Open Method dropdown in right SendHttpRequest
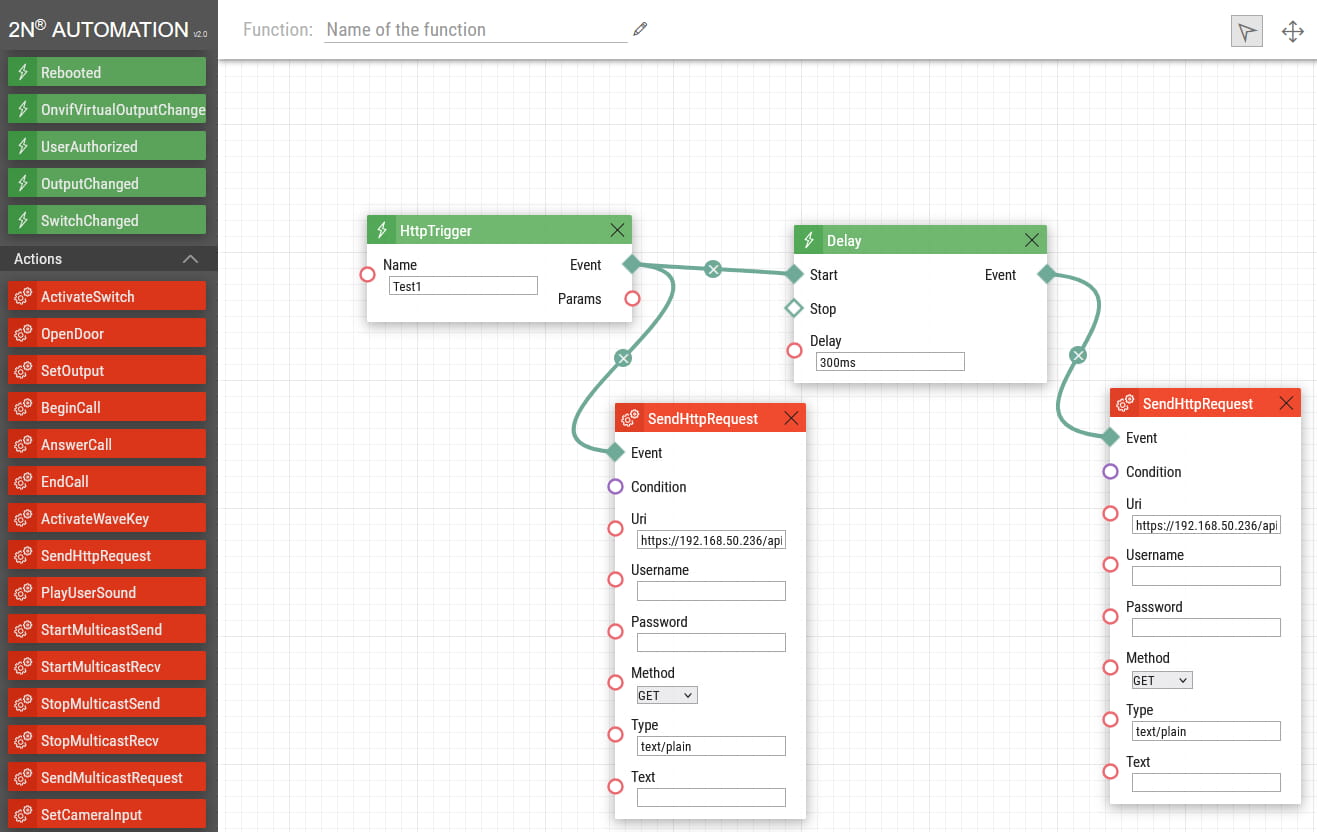The width and height of the screenshot is (1317, 832). (x=1162, y=680)
